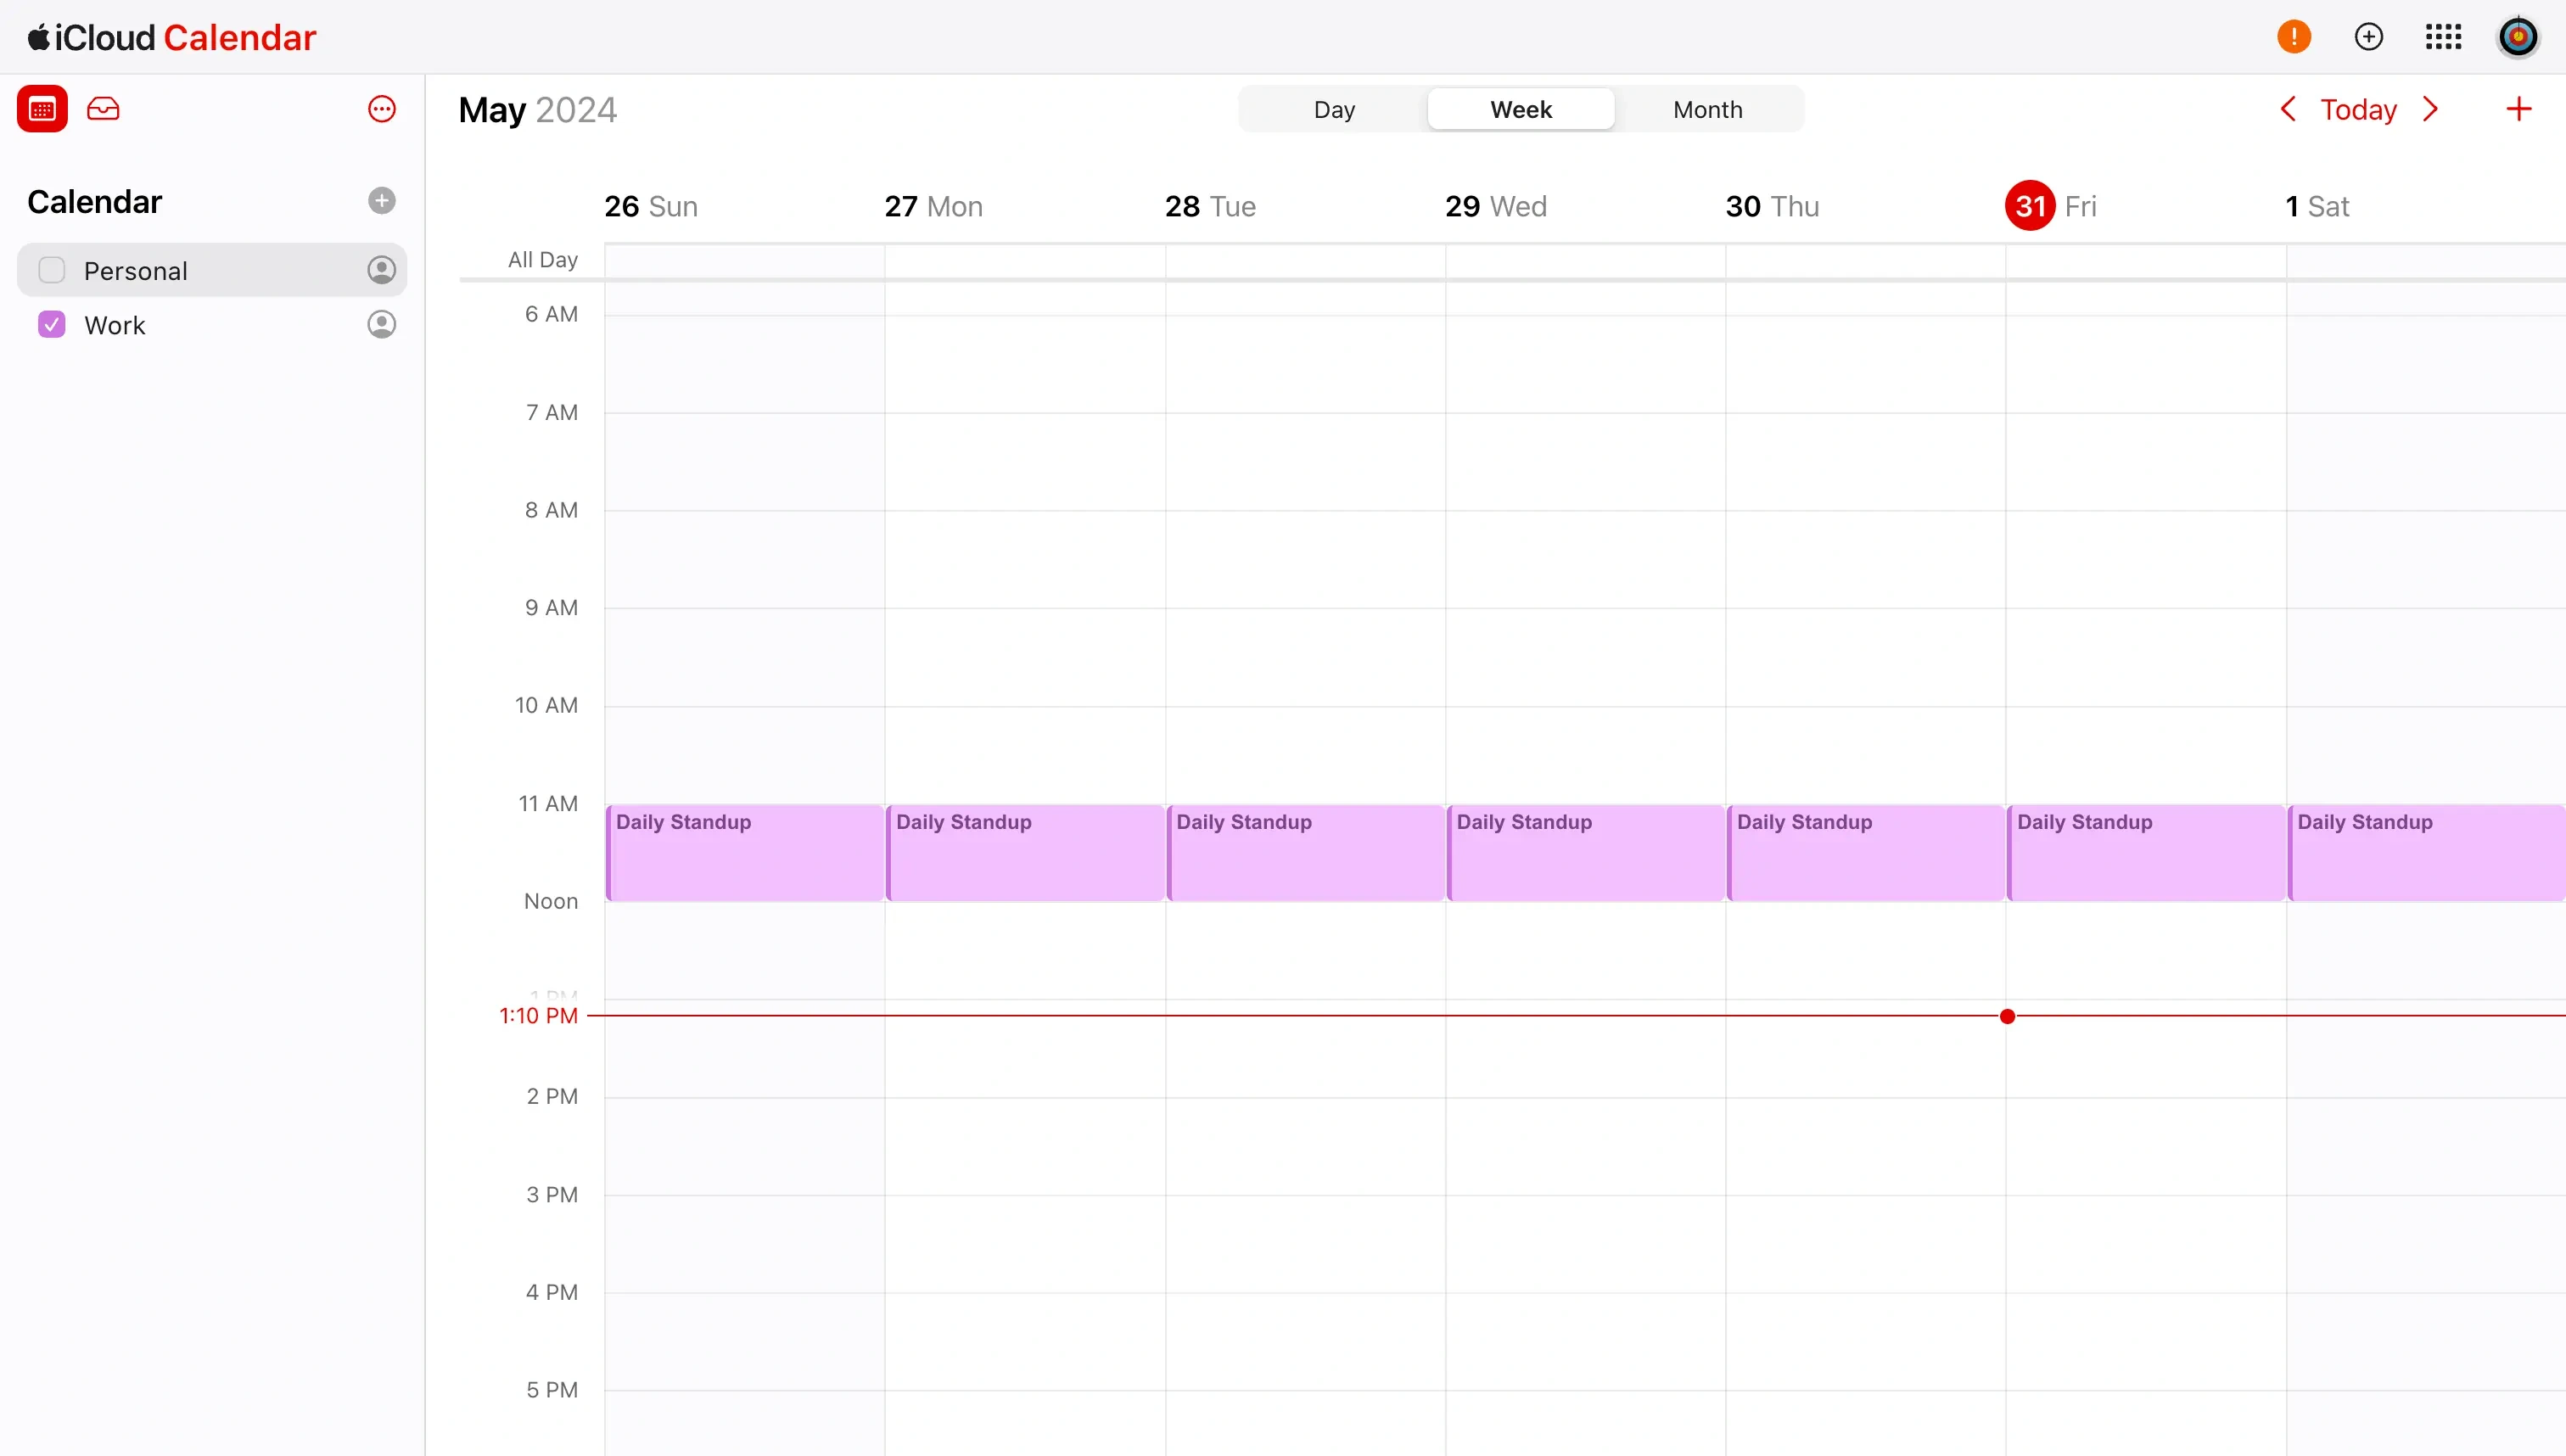This screenshot has height=1456, width=2566.
Task: Click the add new event plus icon
Action: coord(2520,109)
